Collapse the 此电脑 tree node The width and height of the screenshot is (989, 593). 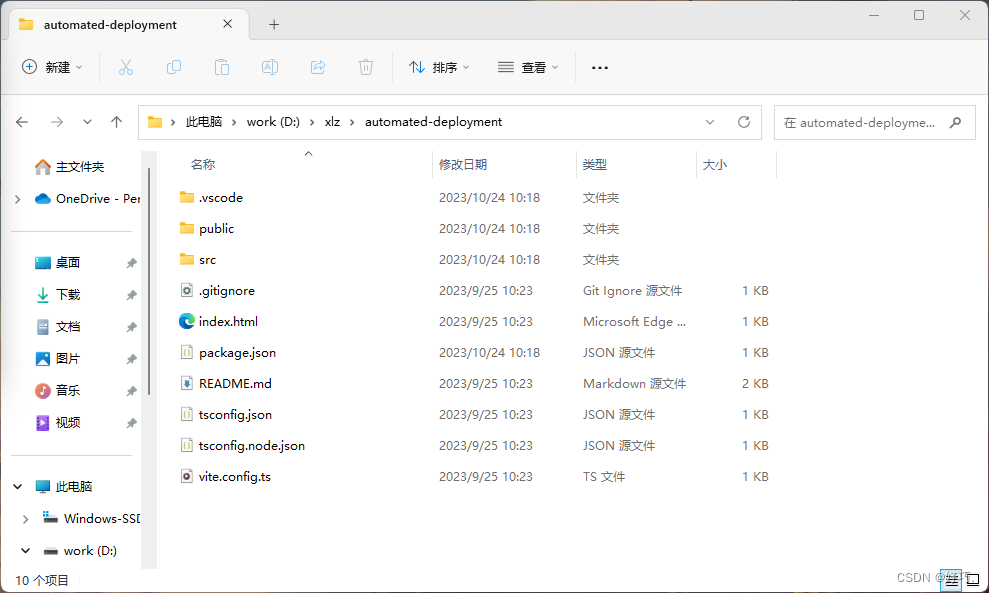(18, 486)
